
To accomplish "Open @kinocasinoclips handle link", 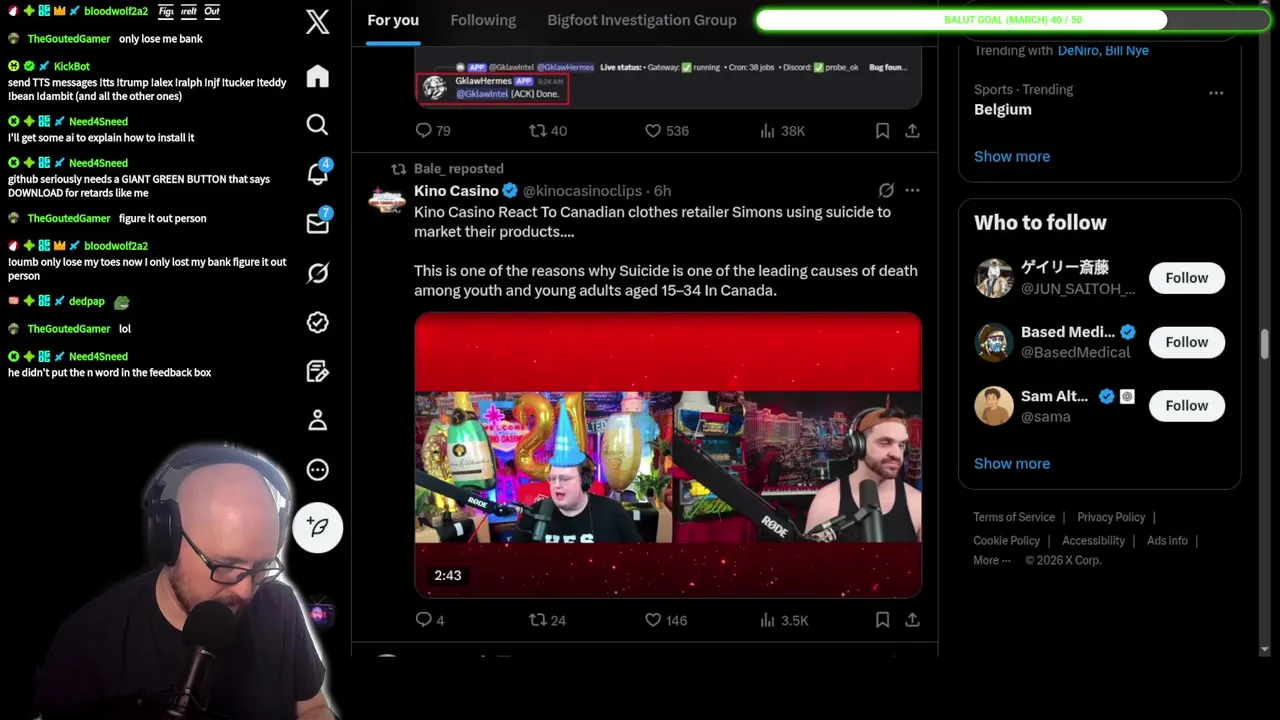I will (582, 190).
